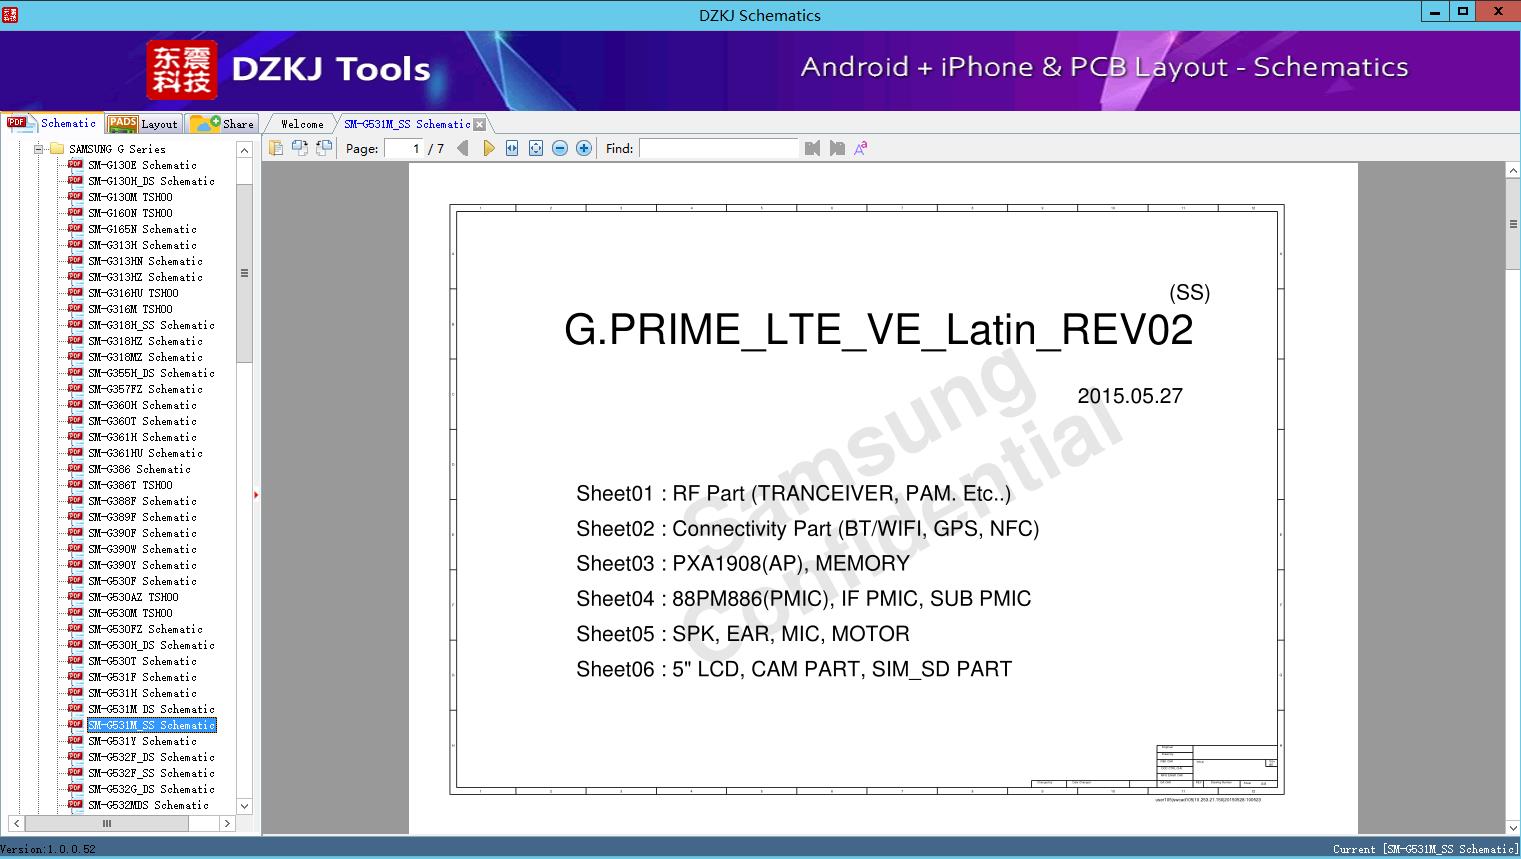Select SM-G160N TSHOO file
This screenshot has width=1521, height=859.
(130, 213)
